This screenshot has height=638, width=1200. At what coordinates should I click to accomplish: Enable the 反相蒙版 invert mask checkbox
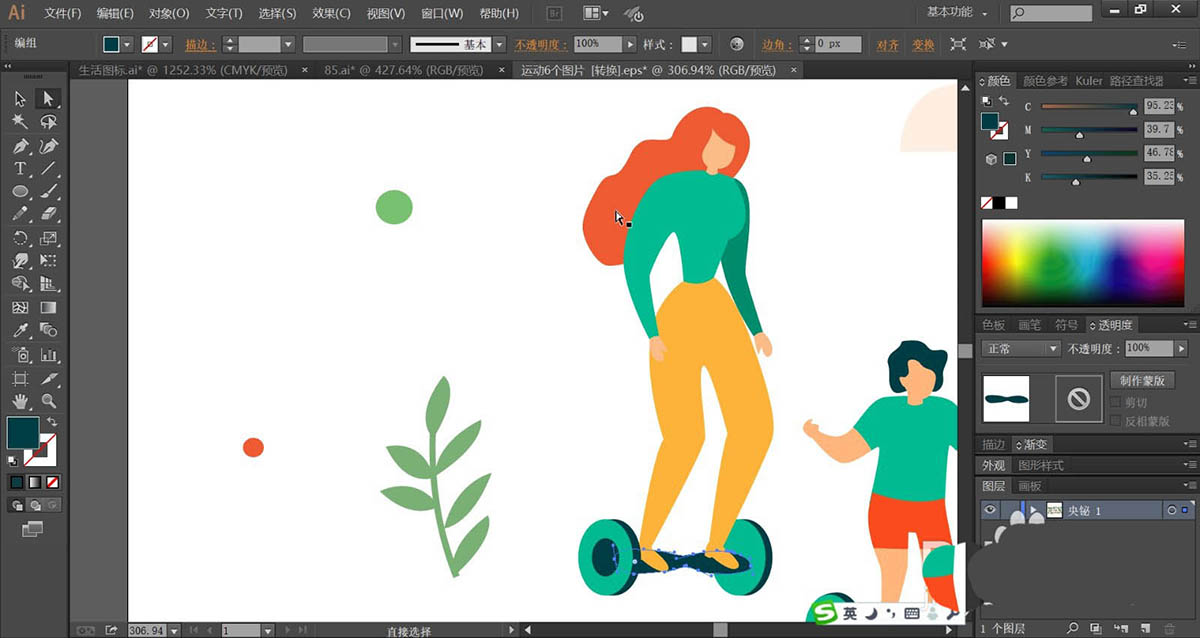coord(1116,421)
